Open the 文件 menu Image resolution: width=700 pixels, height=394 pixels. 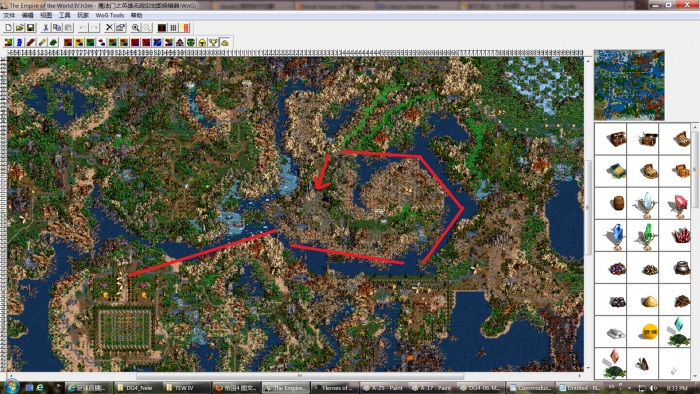[x=9, y=15]
